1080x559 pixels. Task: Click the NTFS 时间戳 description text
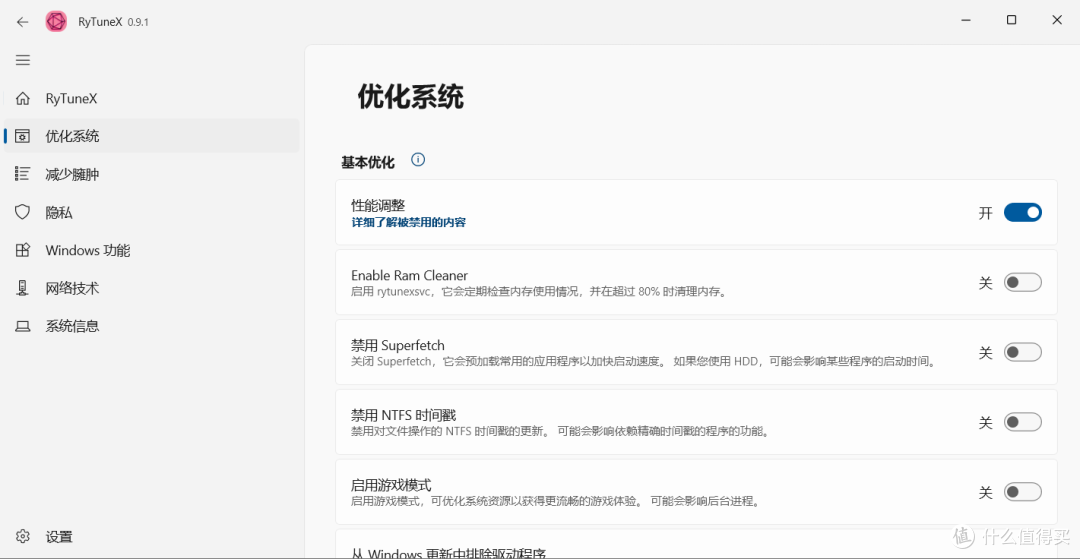(559, 432)
